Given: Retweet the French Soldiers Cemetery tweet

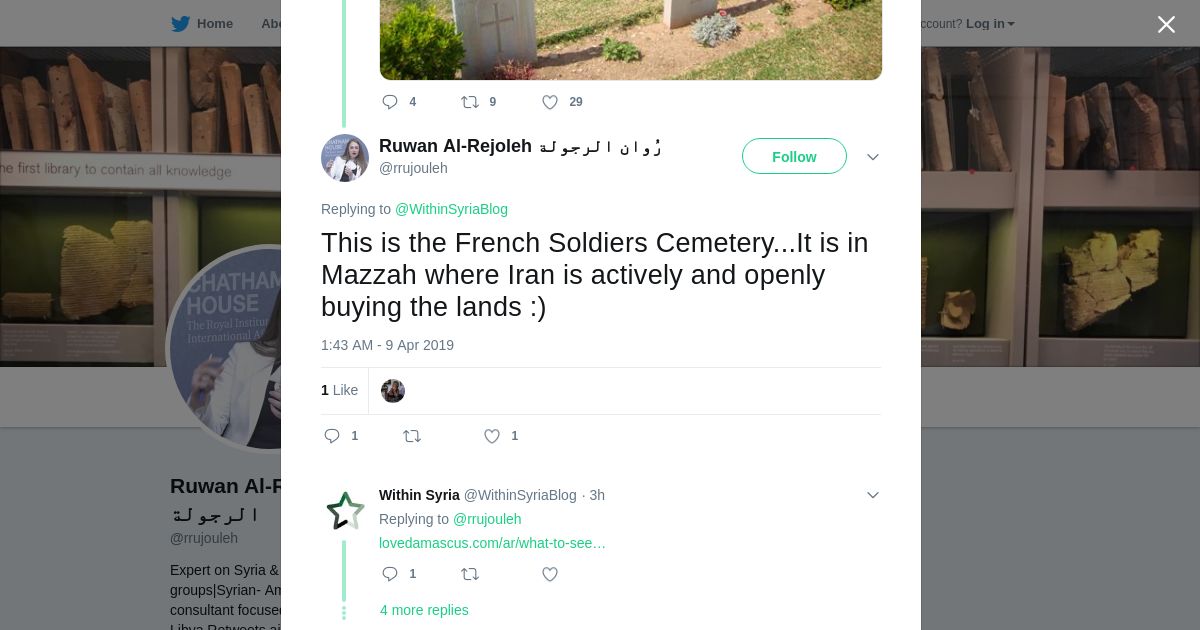Looking at the screenshot, I should [x=412, y=436].
